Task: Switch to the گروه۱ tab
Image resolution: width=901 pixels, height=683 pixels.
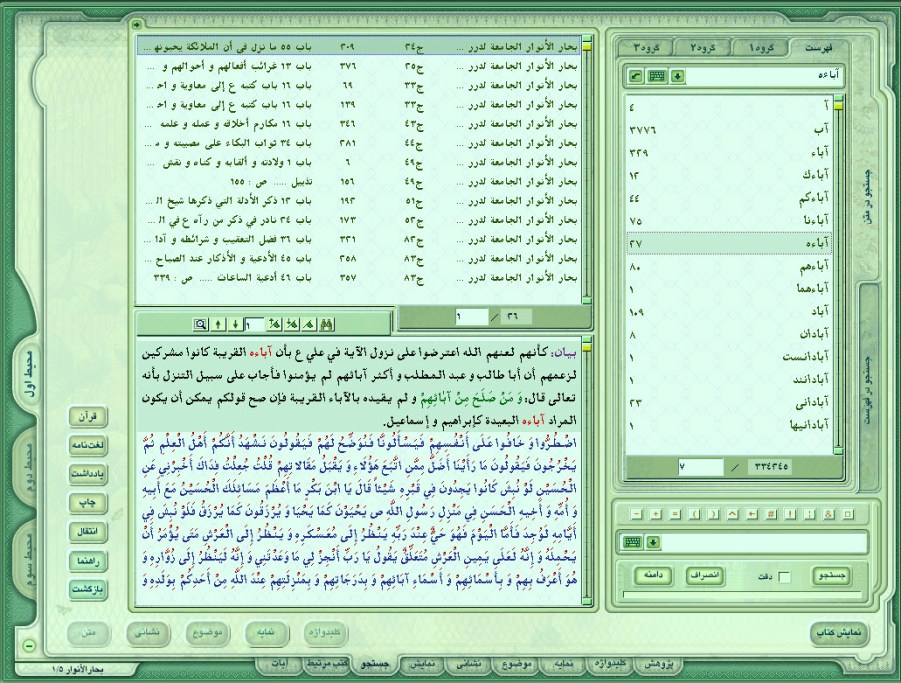Action: click(761, 48)
